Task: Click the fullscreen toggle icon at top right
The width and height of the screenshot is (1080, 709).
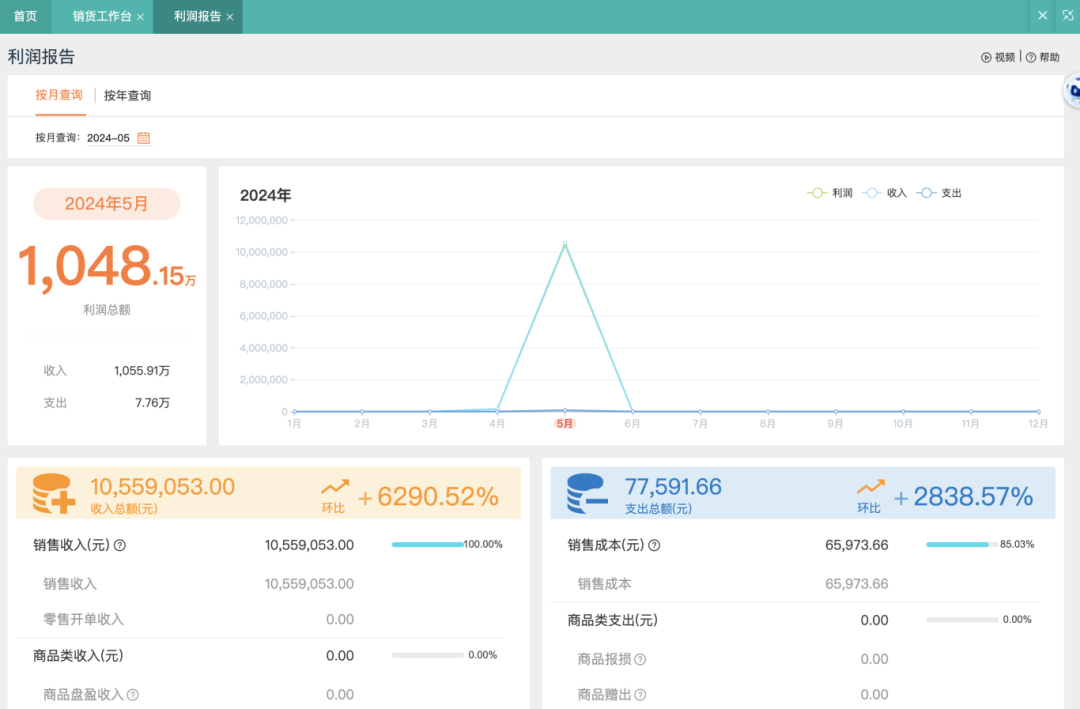Action: (x=1067, y=16)
